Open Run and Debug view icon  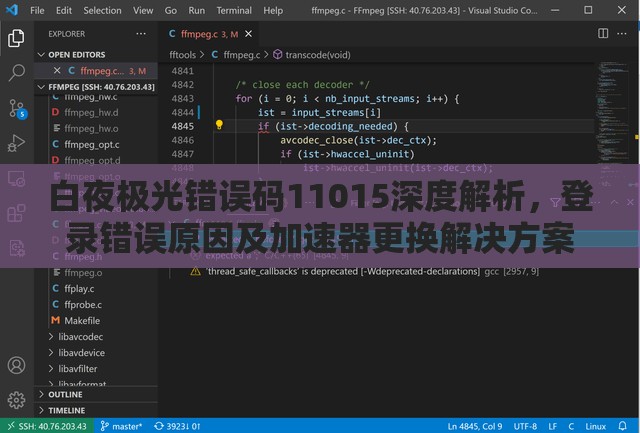pos(16,143)
